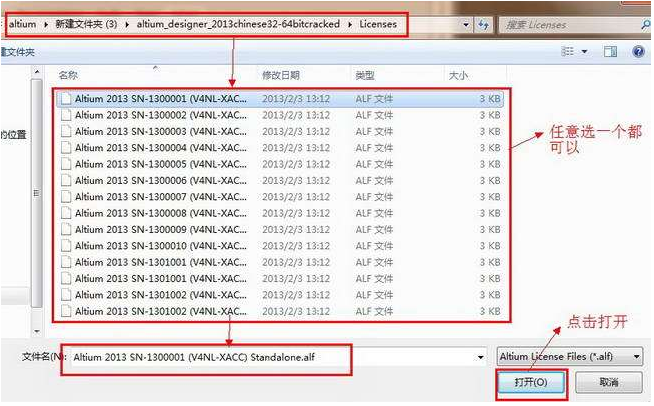Select file Altium 2013 SN-1300003
654x406 pixels.
280,131
